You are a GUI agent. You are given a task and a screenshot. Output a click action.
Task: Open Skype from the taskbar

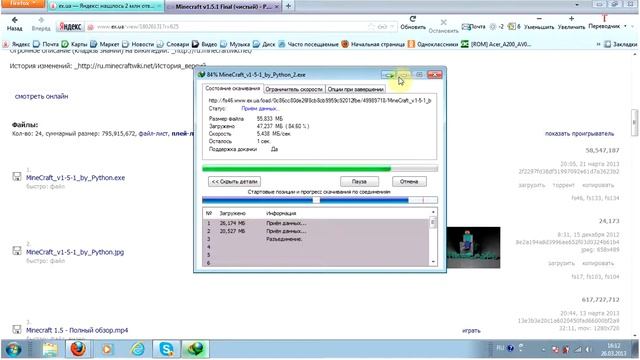[x=166, y=350]
